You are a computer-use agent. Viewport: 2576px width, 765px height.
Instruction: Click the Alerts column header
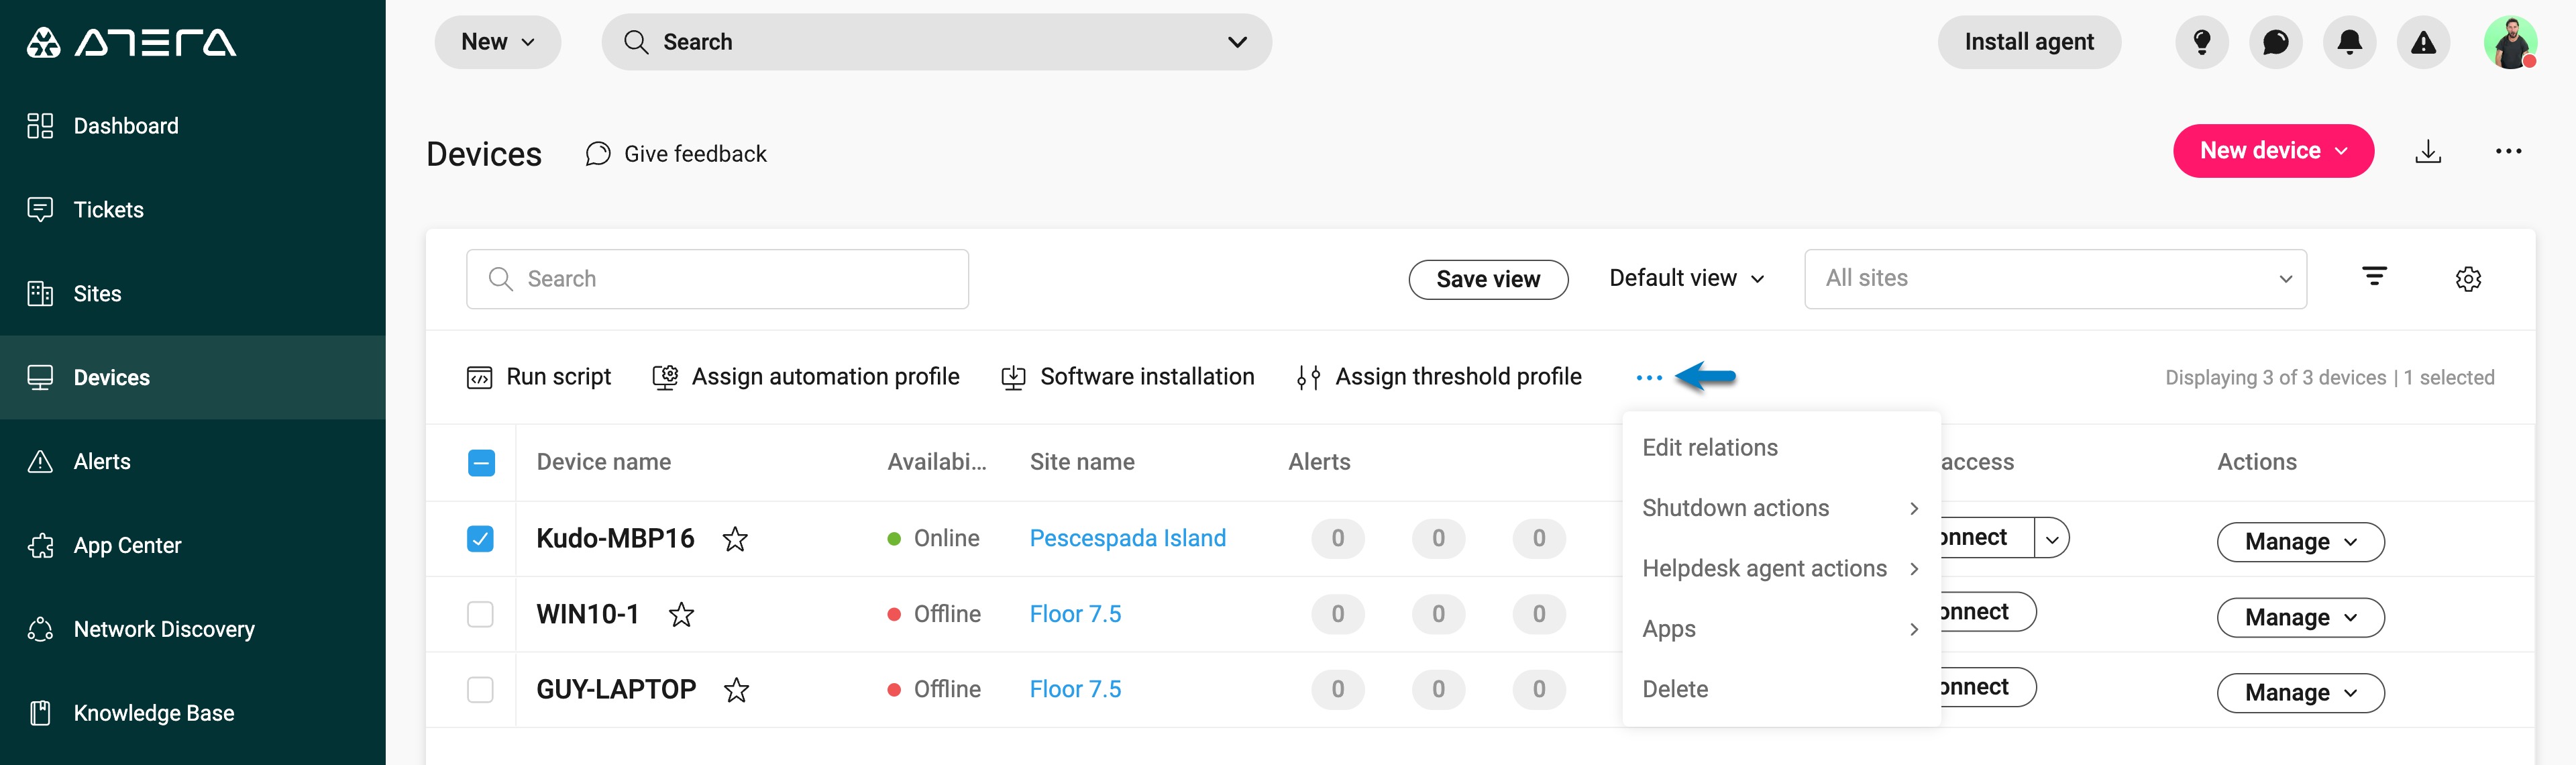click(1319, 462)
